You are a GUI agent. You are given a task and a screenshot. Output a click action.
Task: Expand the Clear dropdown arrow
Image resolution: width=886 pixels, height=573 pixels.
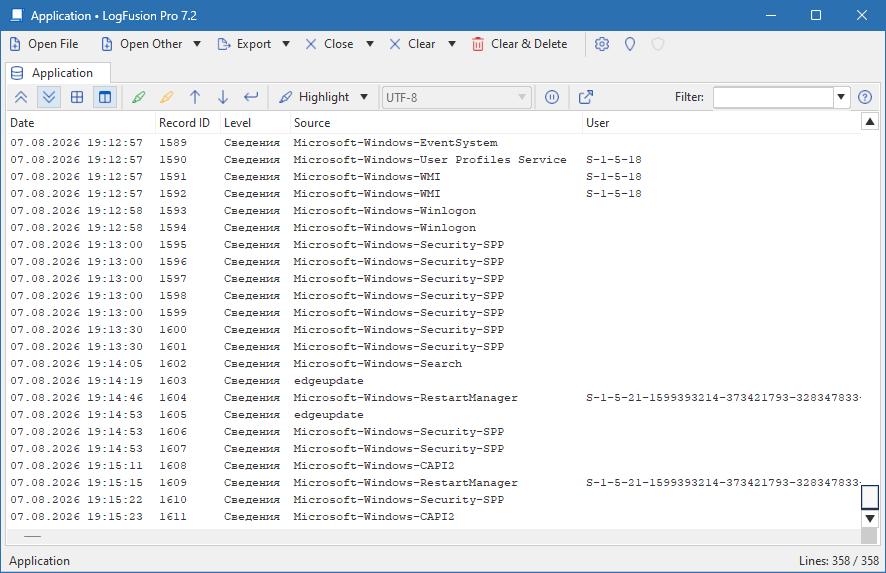click(x=452, y=44)
